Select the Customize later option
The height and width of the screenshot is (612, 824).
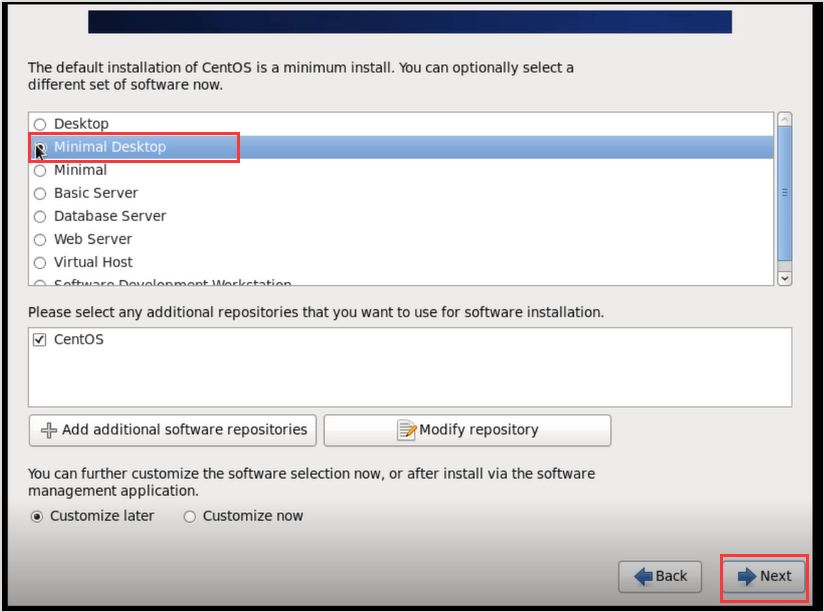[37, 517]
